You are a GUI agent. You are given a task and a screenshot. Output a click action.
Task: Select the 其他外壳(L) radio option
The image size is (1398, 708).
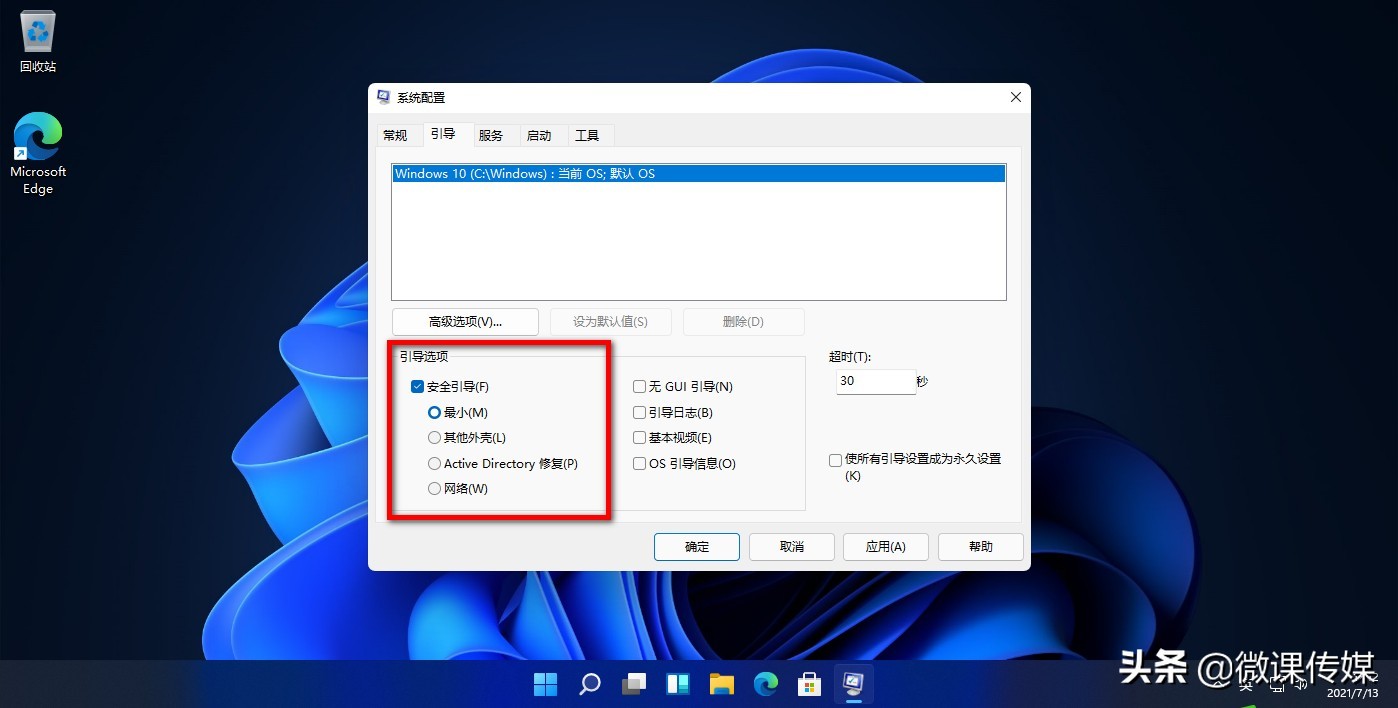pyautogui.click(x=434, y=438)
